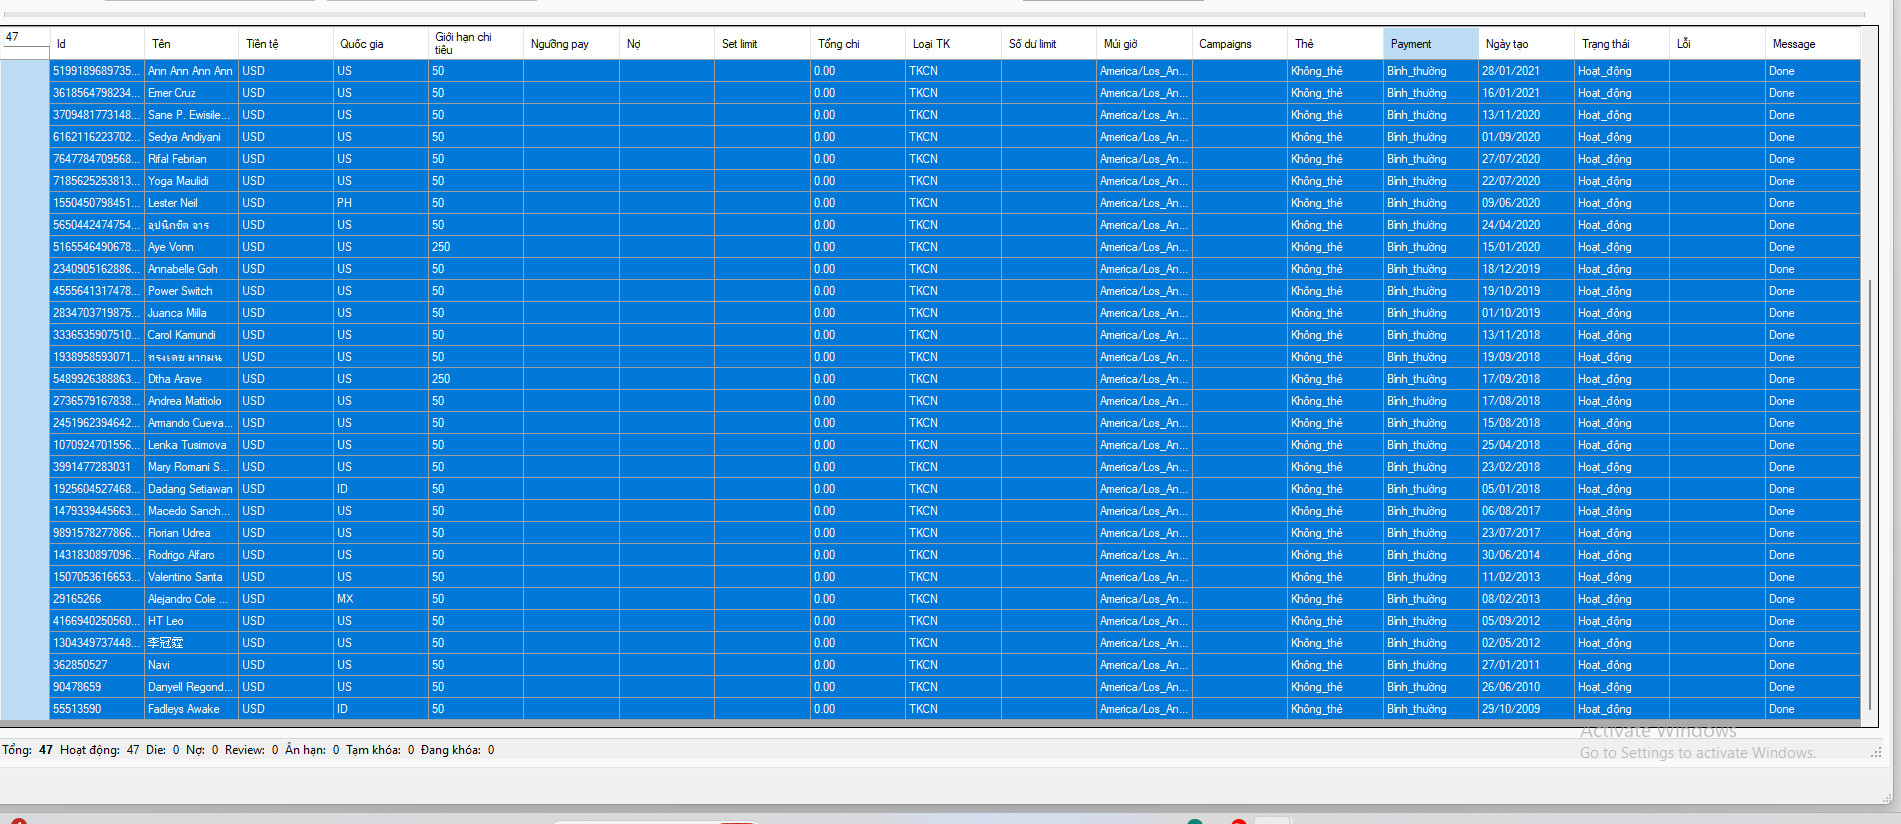Click the Hoạt động: 47 status bar entry
This screenshot has width=1901, height=824.
click(x=100, y=750)
